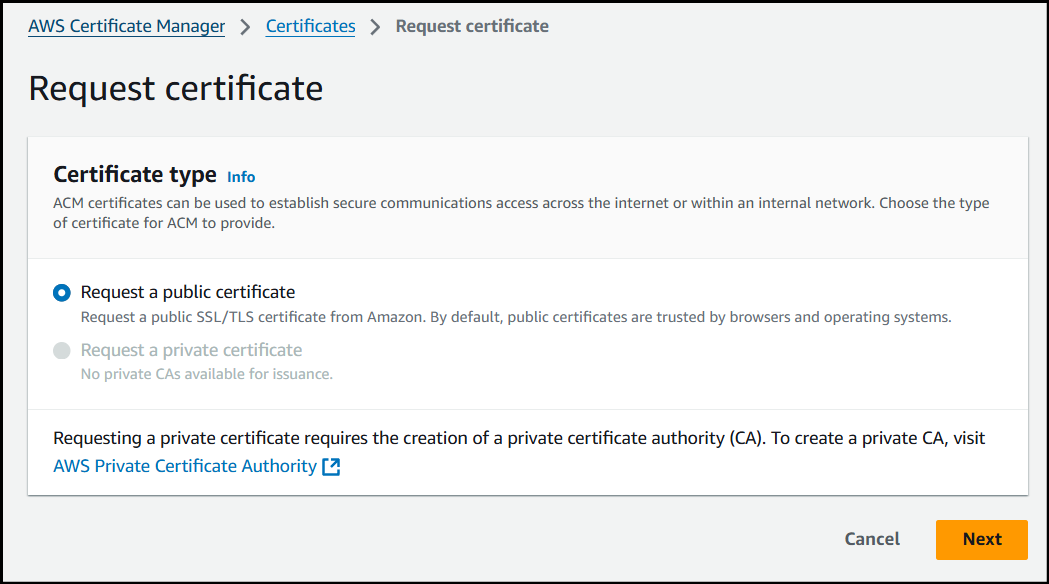1049x584 pixels.
Task: Click the orange Next button
Action: (981, 539)
